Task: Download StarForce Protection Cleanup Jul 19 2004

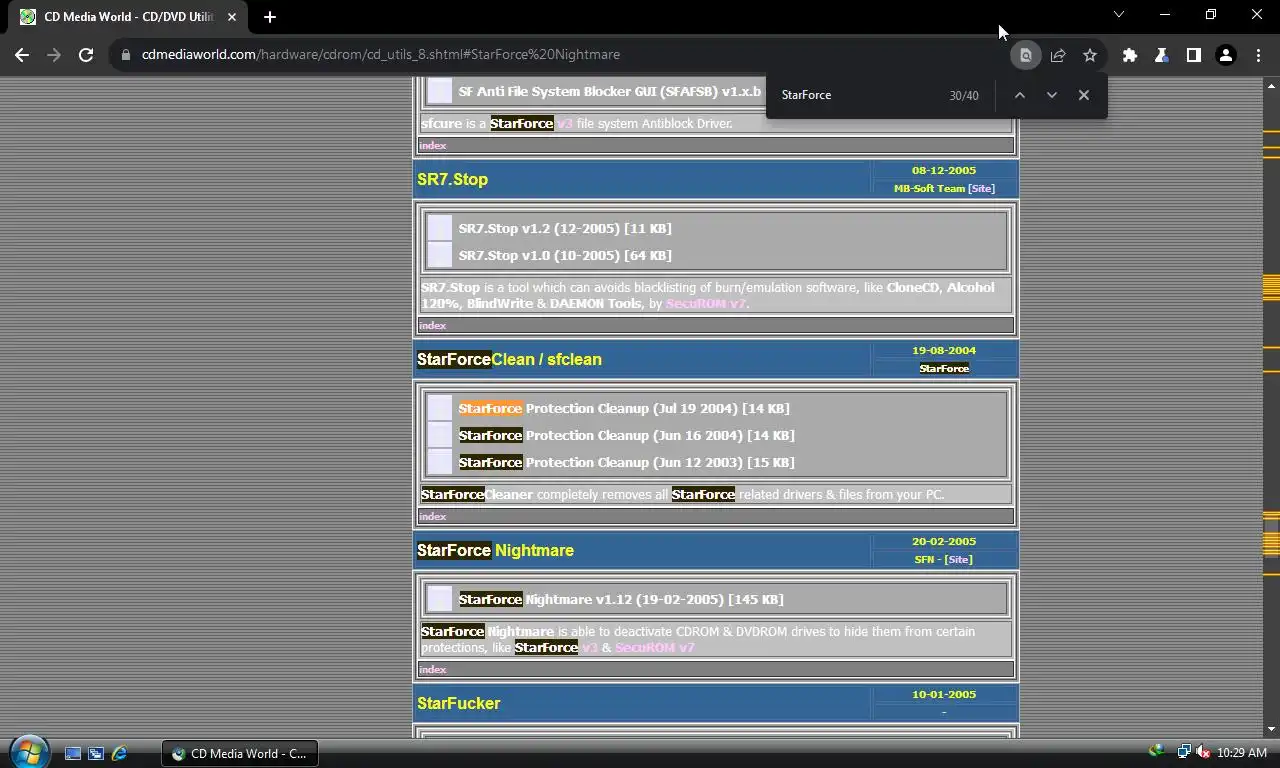Action: [624, 408]
